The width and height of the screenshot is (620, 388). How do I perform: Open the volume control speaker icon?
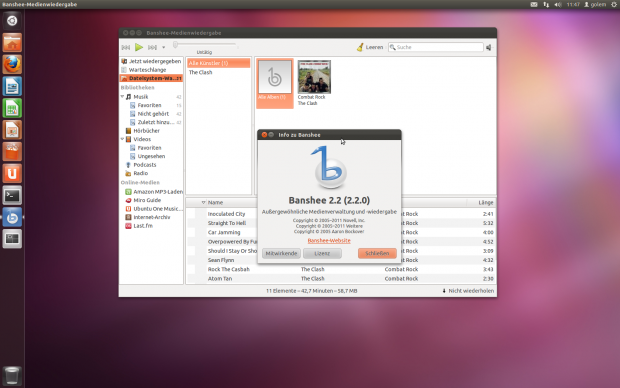click(x=489, y=47)
